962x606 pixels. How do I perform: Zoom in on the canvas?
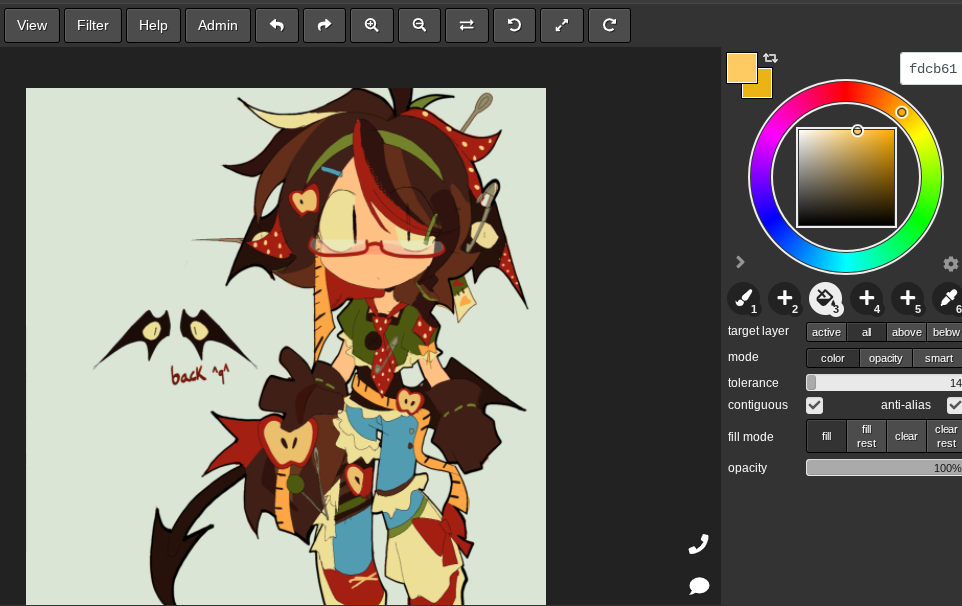[x=372, y=25]
